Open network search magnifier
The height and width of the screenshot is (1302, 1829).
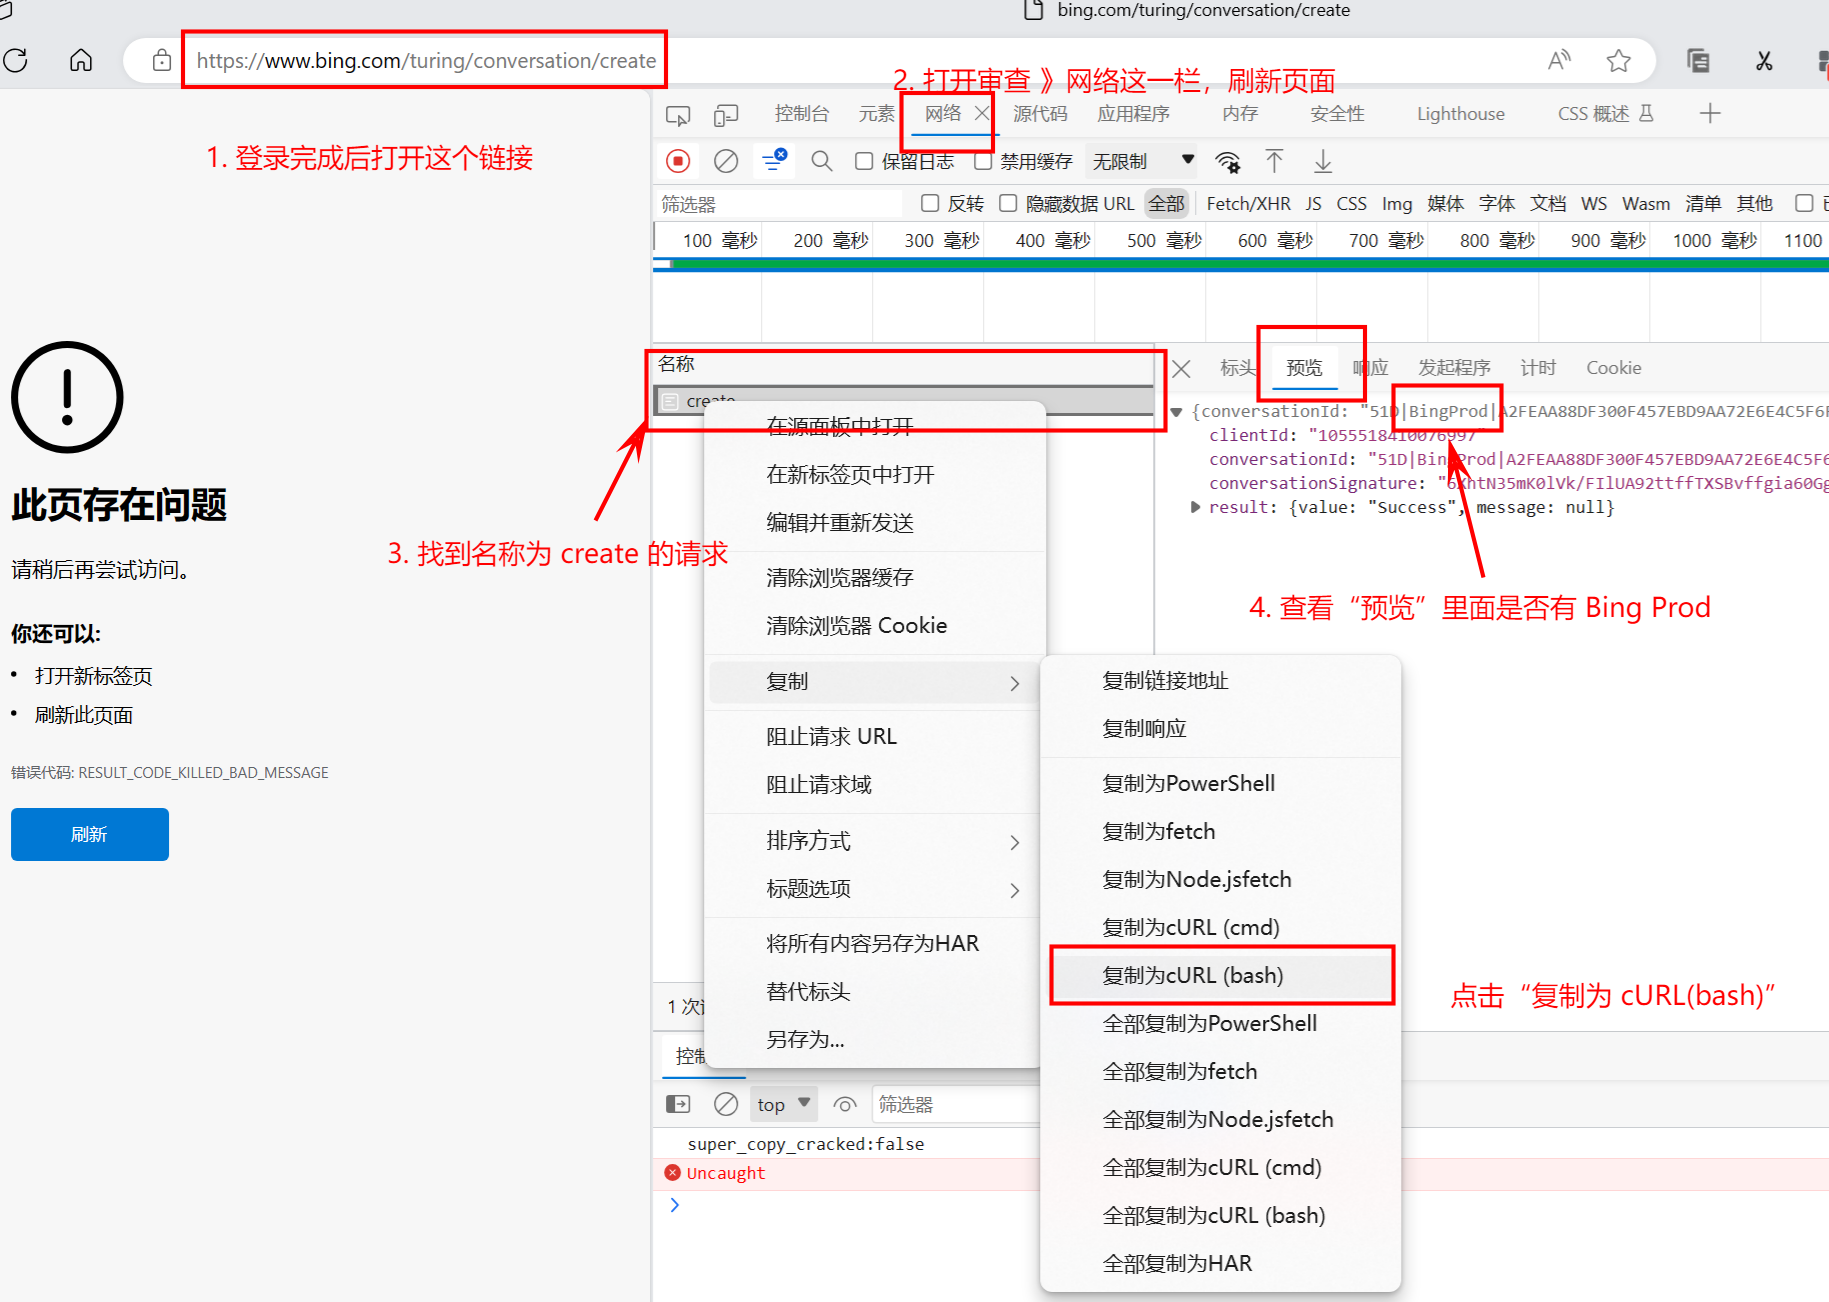coord(822,161)
